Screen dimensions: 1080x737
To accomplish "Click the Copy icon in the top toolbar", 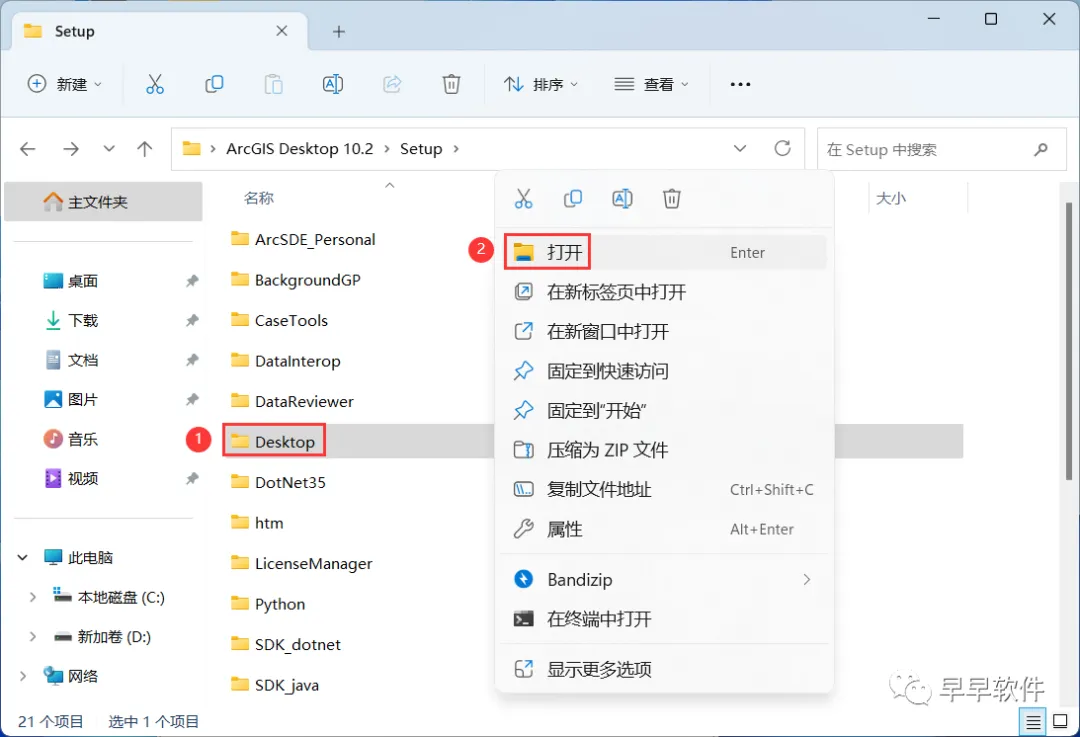I will pos(214,84).
